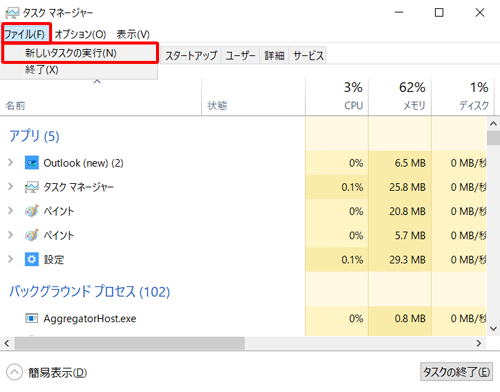The width and height of the screenshot is (500, 392).
Task: Switch to the ユーザー tab
Action: click(x=240, y=55)
